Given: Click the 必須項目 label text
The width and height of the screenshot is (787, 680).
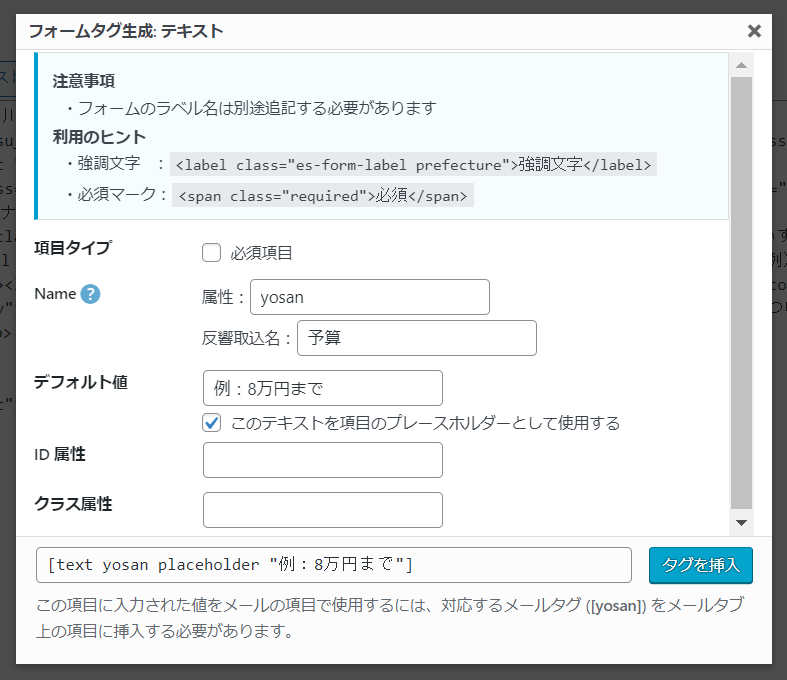Looking at the screenshot, I should (261, 253).
